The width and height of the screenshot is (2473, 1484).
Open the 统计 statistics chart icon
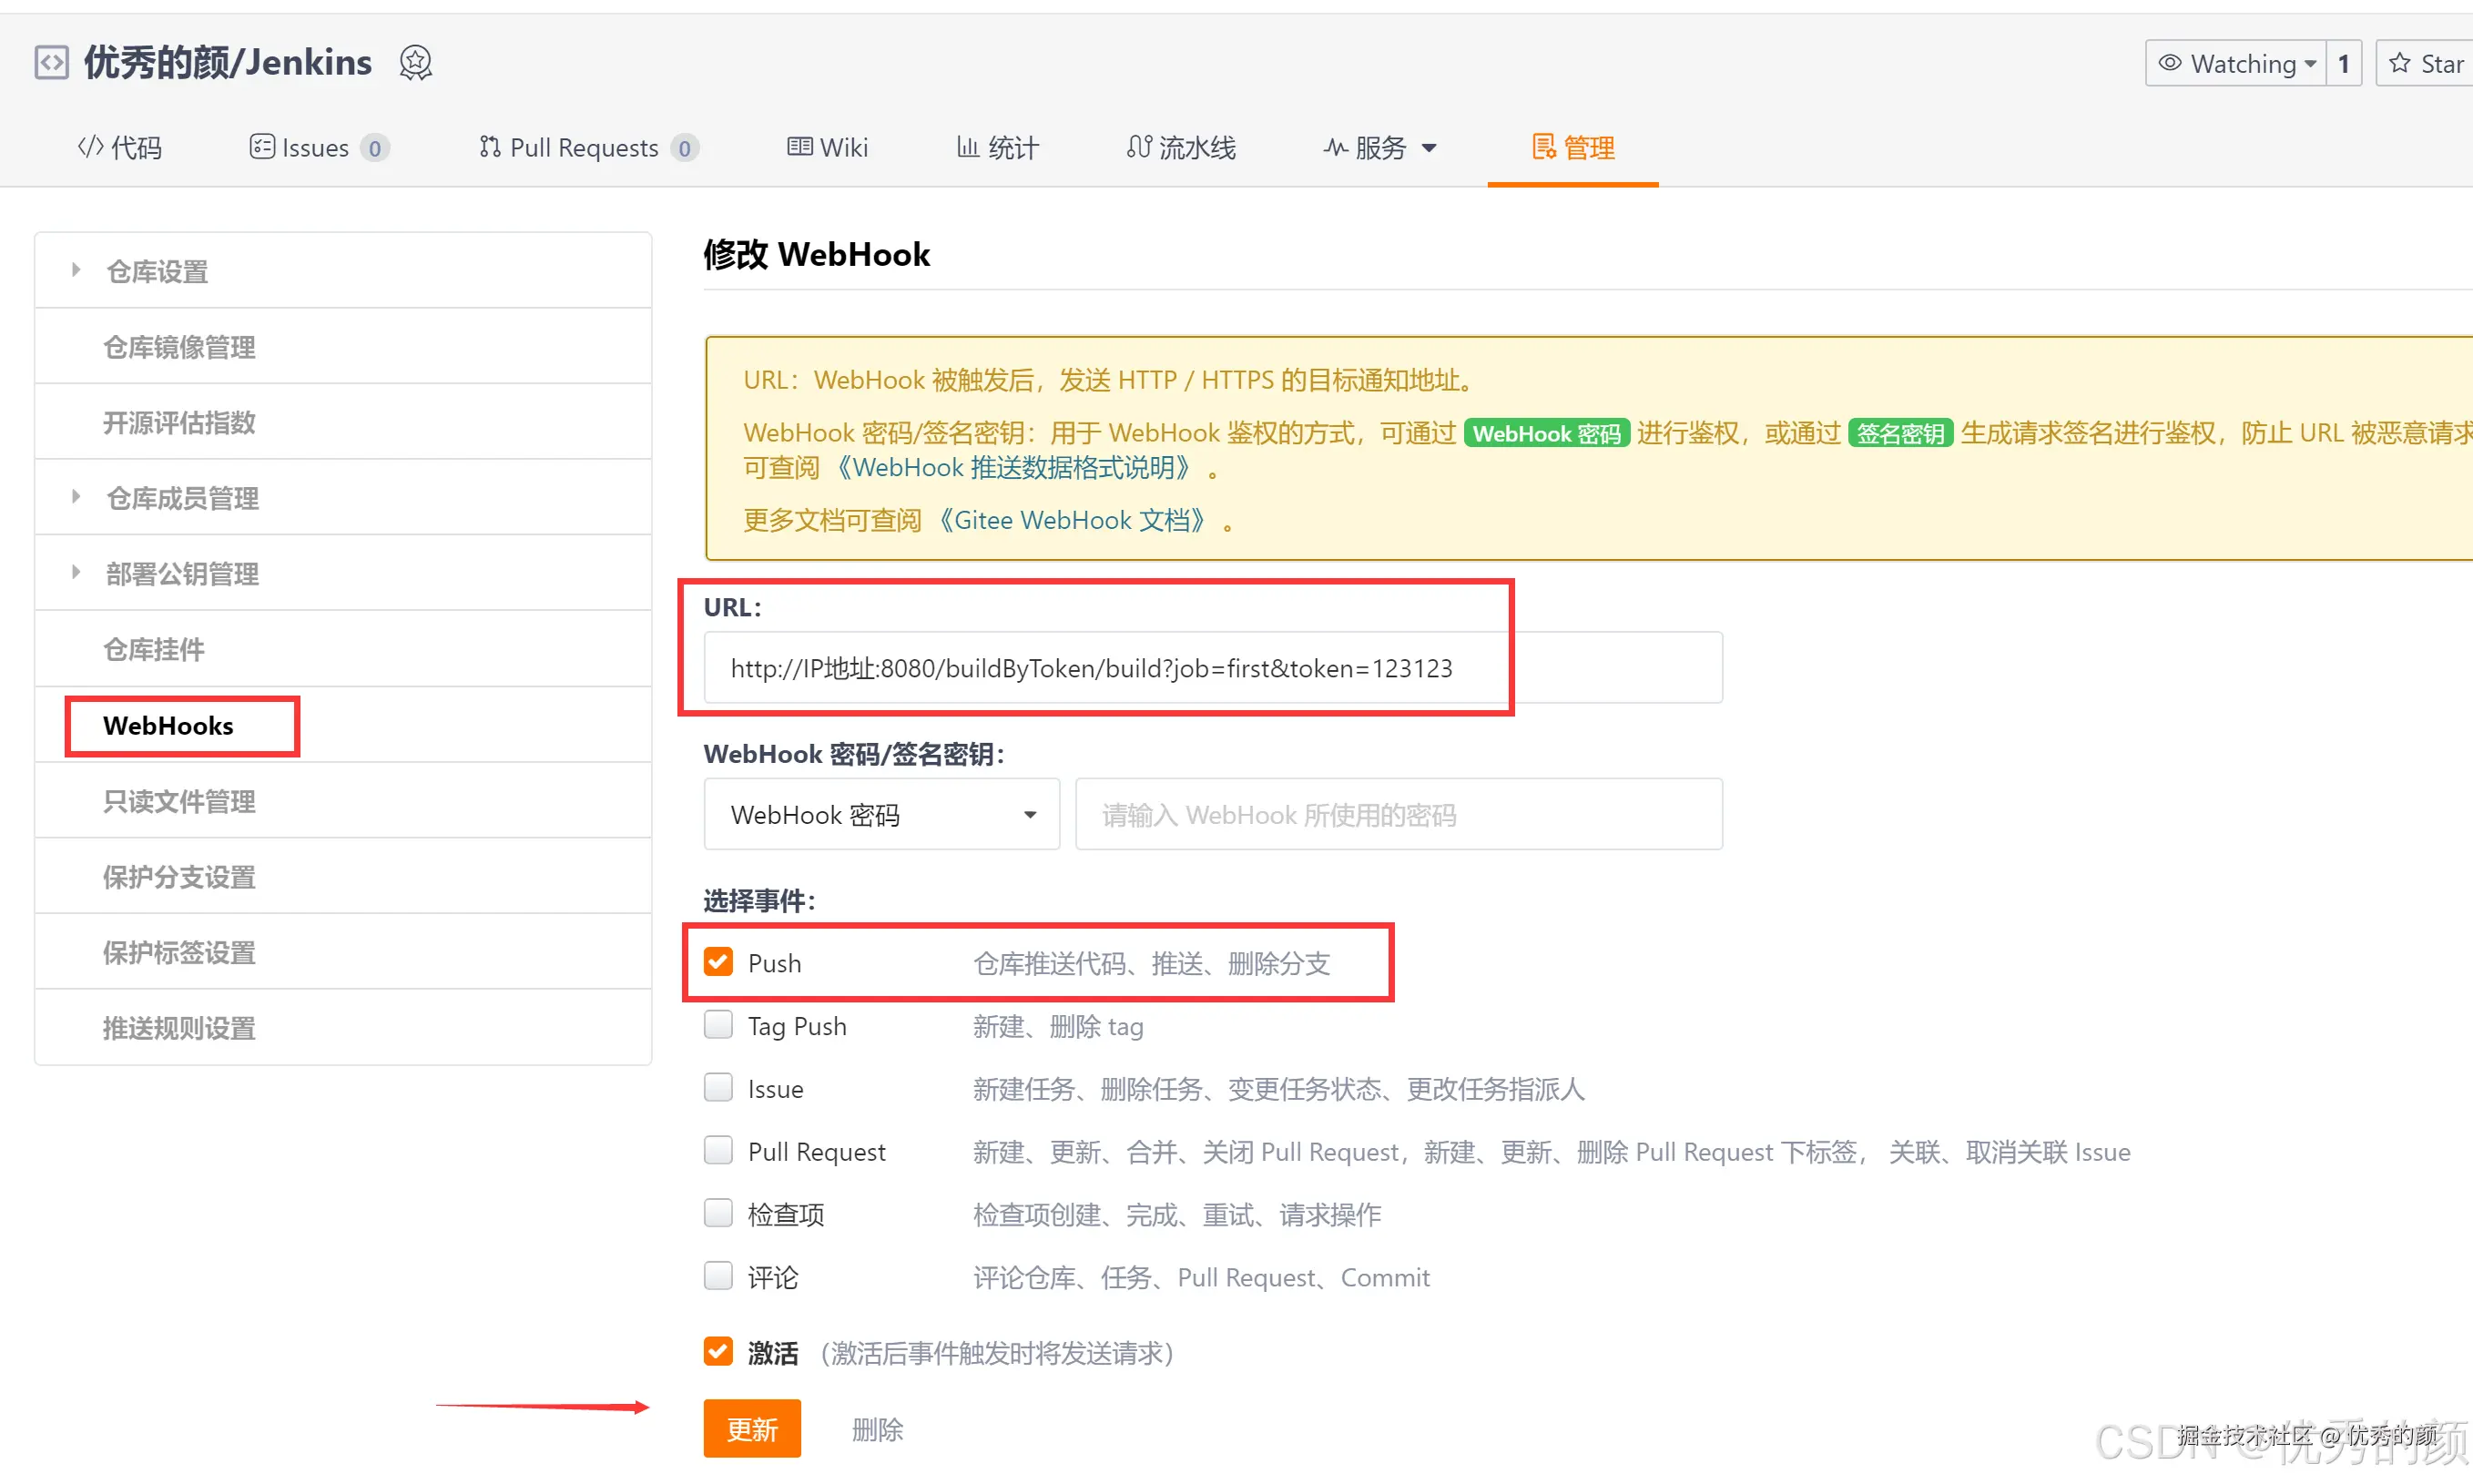(967, 147)
